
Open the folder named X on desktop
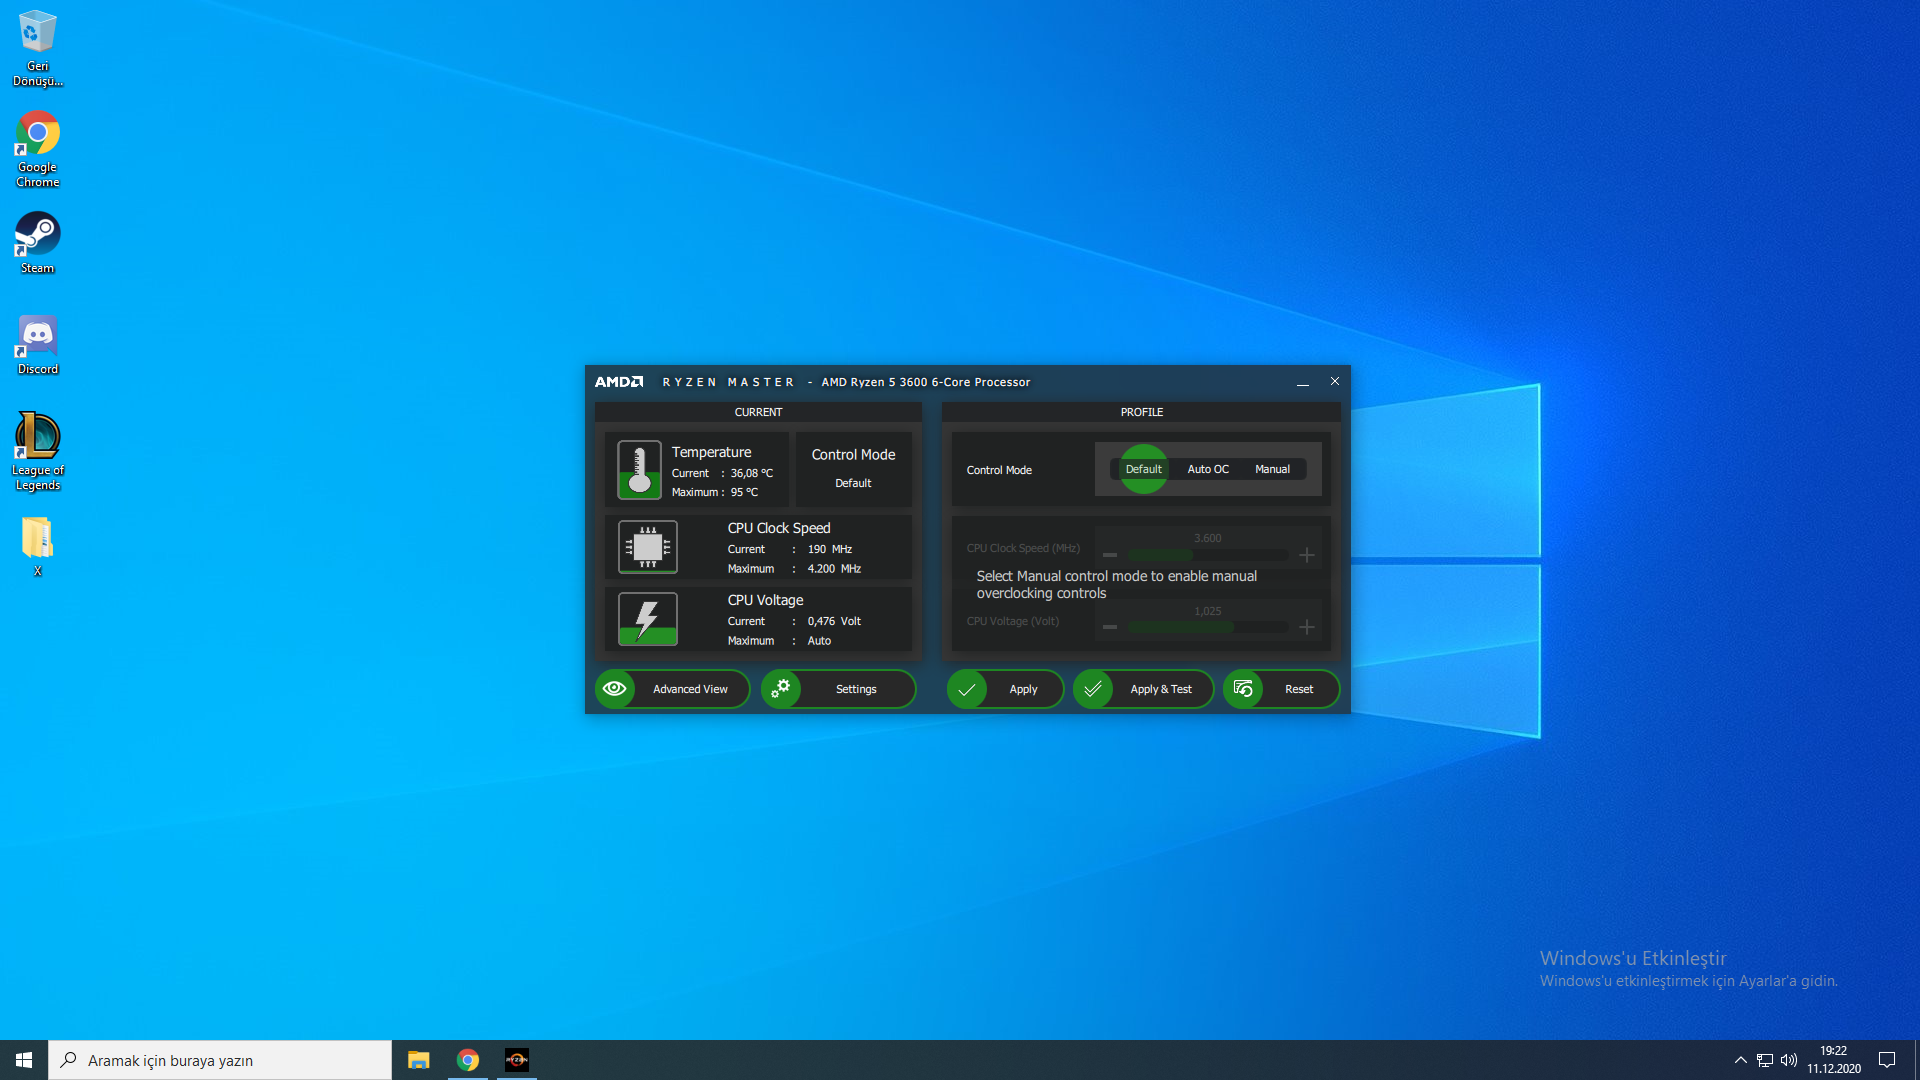[x=37, y=546]
